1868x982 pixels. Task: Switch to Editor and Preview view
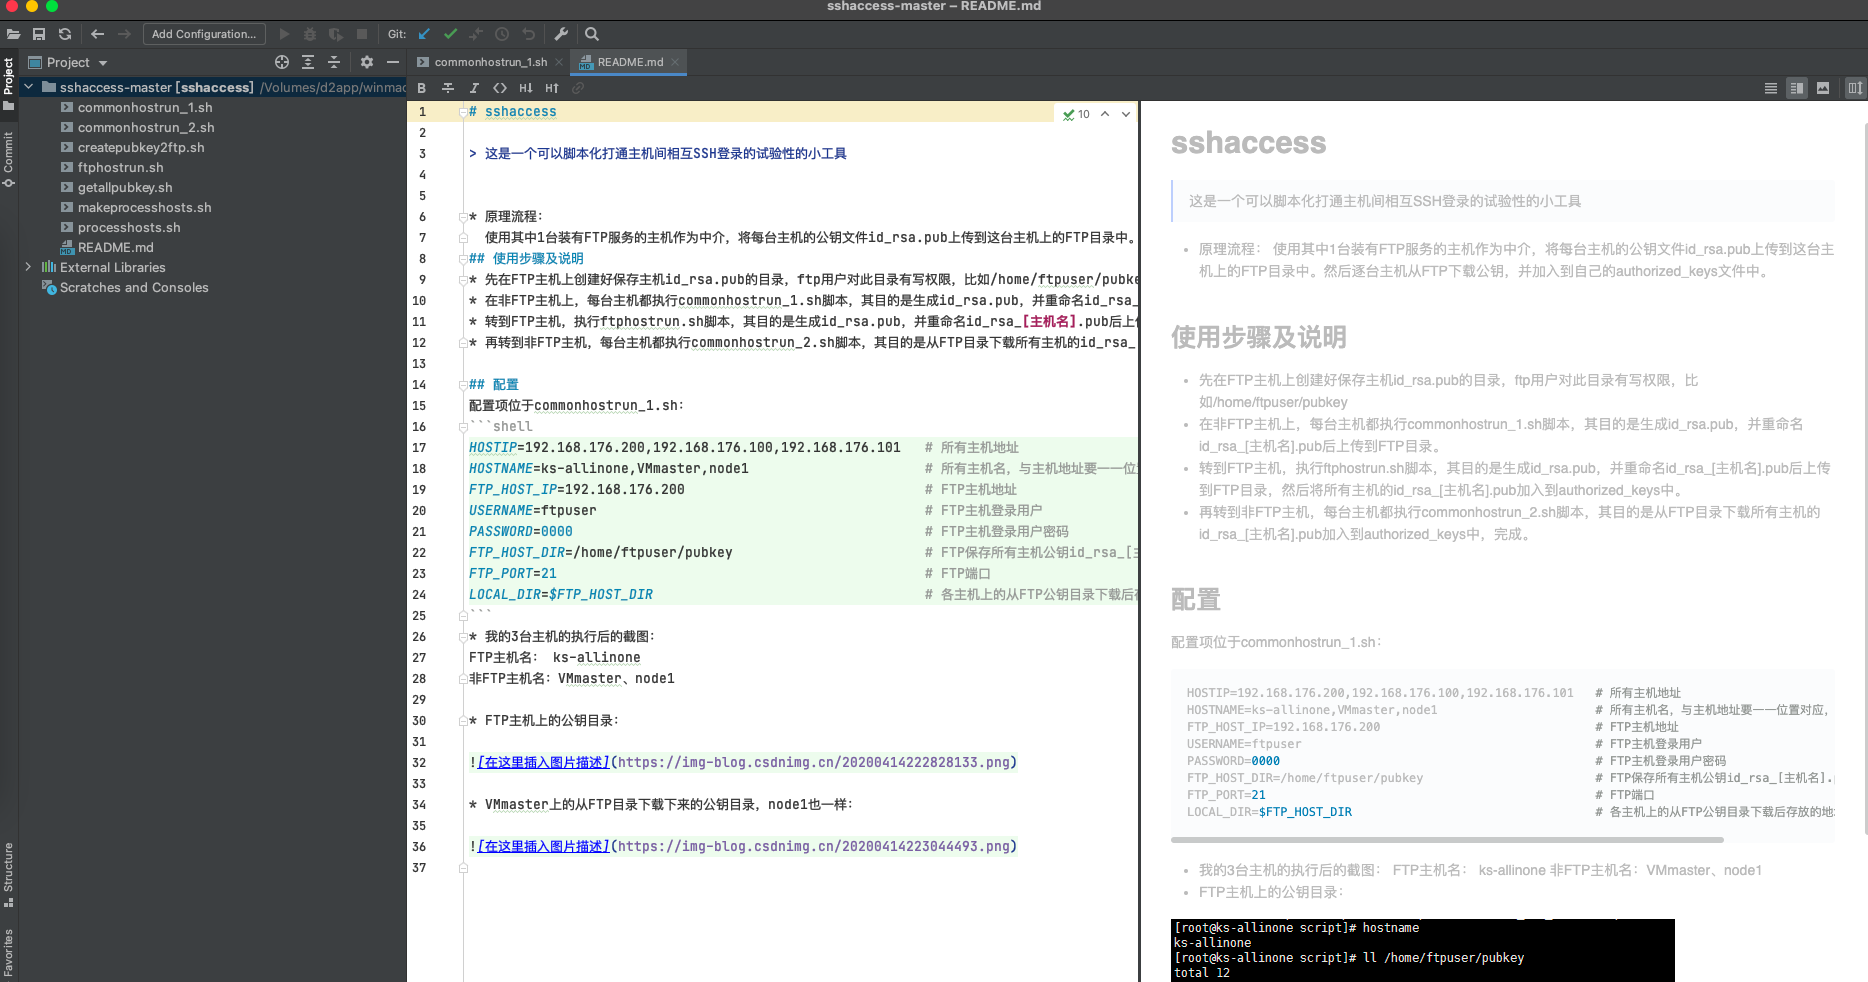point(1797,88)
